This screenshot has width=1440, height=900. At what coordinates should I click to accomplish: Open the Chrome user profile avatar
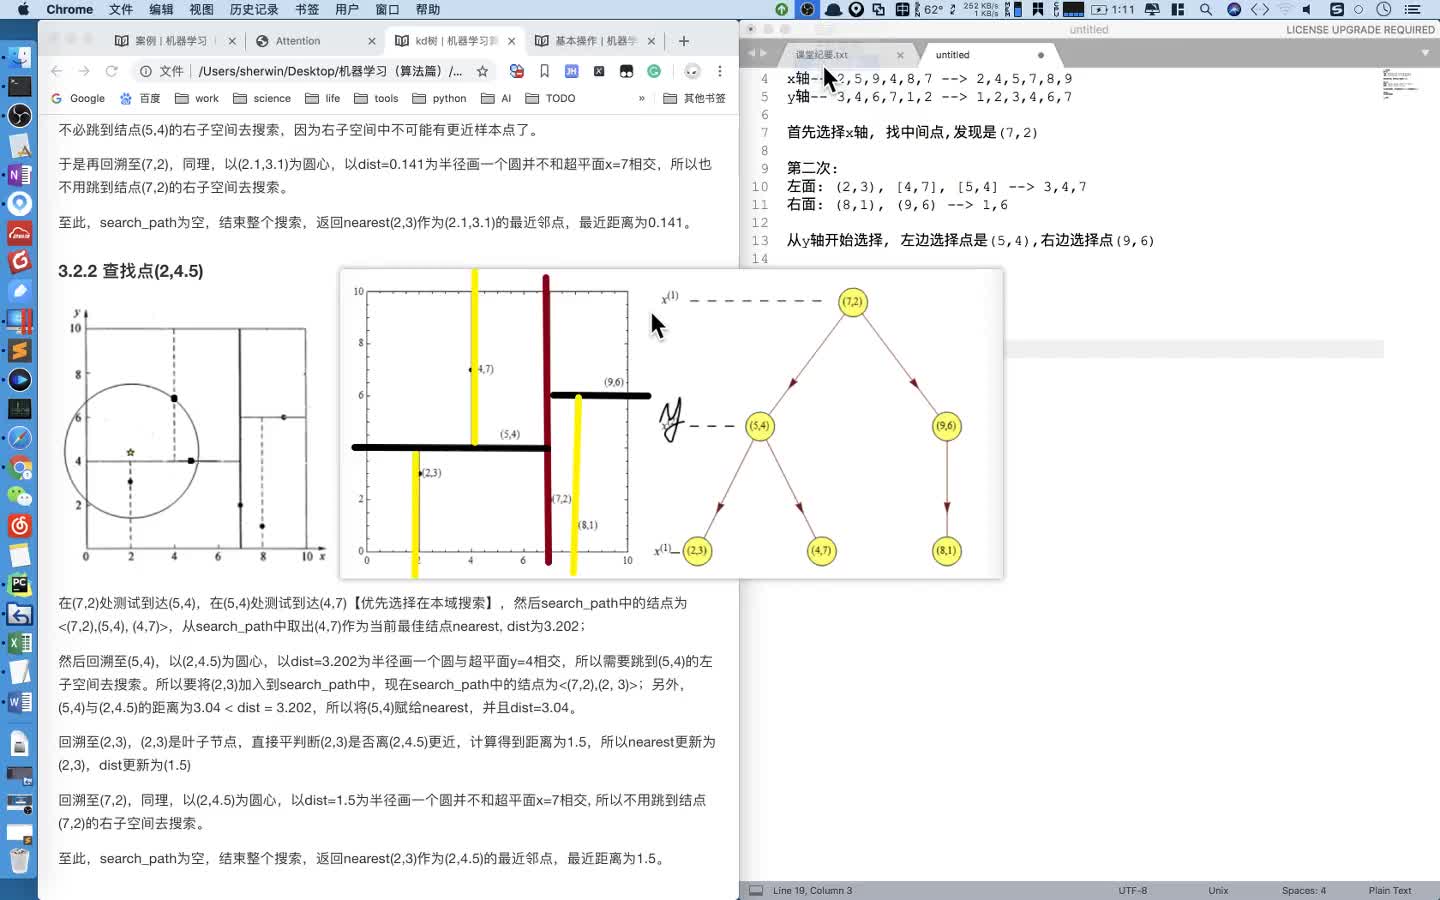(x=692, y=71)
